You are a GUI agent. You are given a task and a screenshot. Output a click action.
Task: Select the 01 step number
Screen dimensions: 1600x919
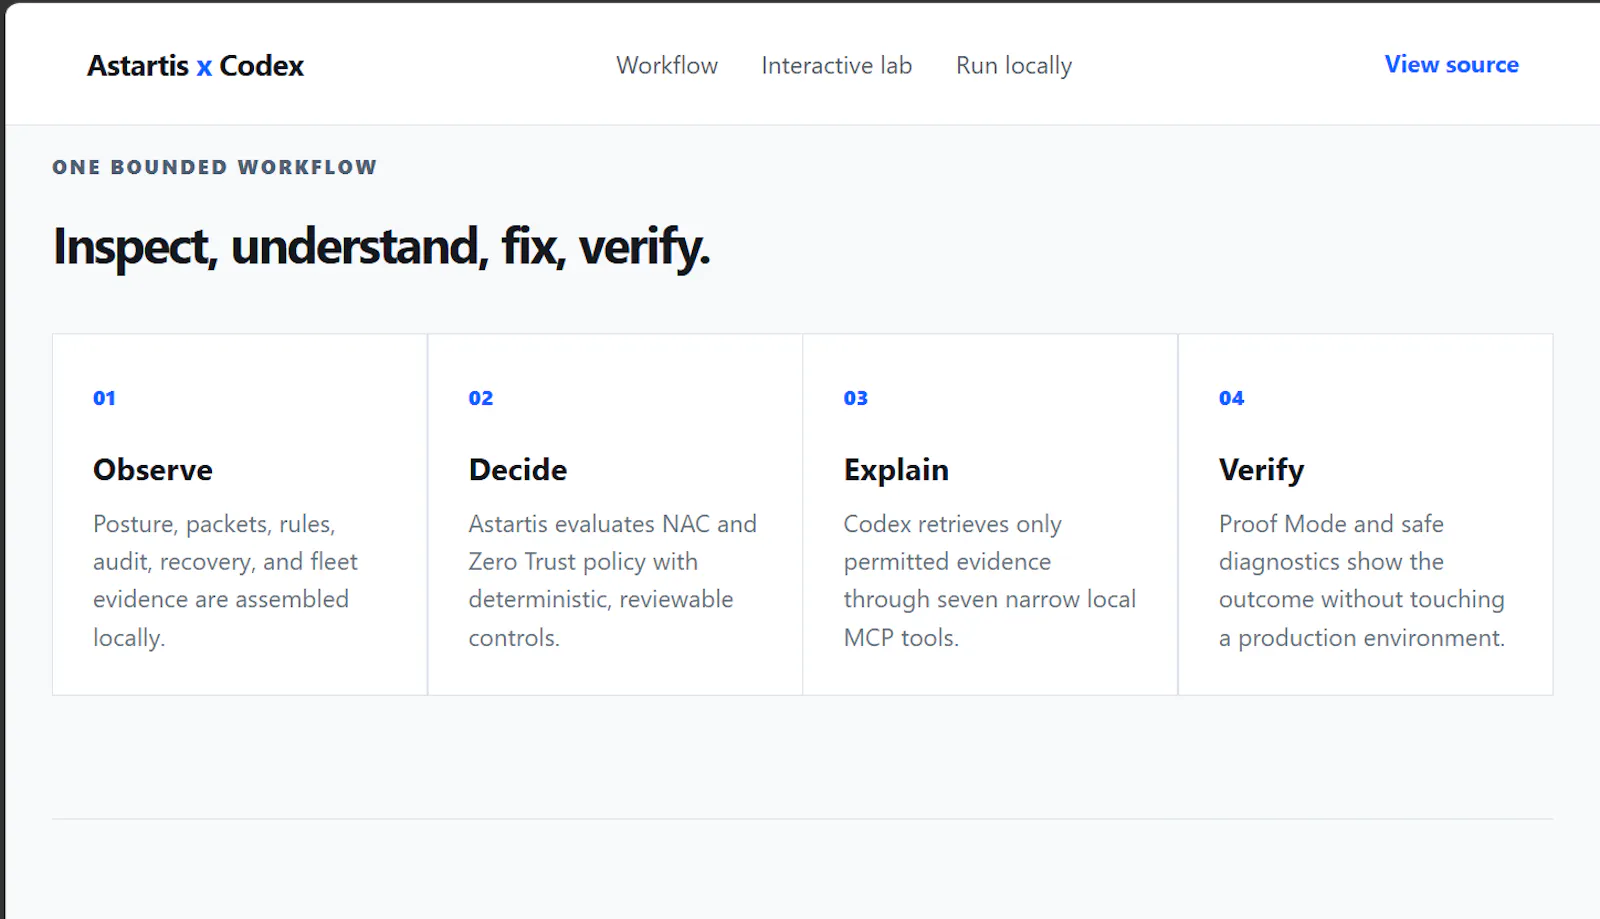point(104,398)
